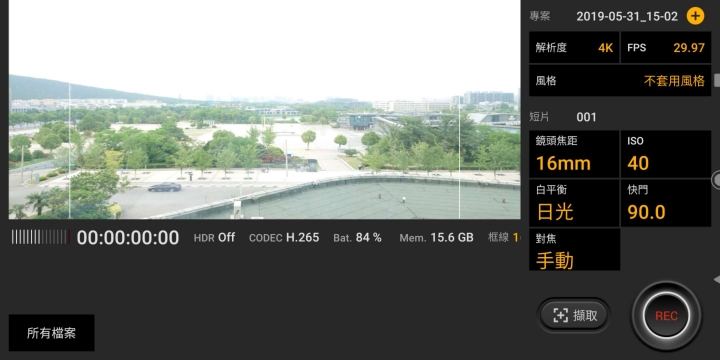Viewport: 720px width, 360px height.
Task: Switch 對焦 focus mode 手動
Action: 574,250
